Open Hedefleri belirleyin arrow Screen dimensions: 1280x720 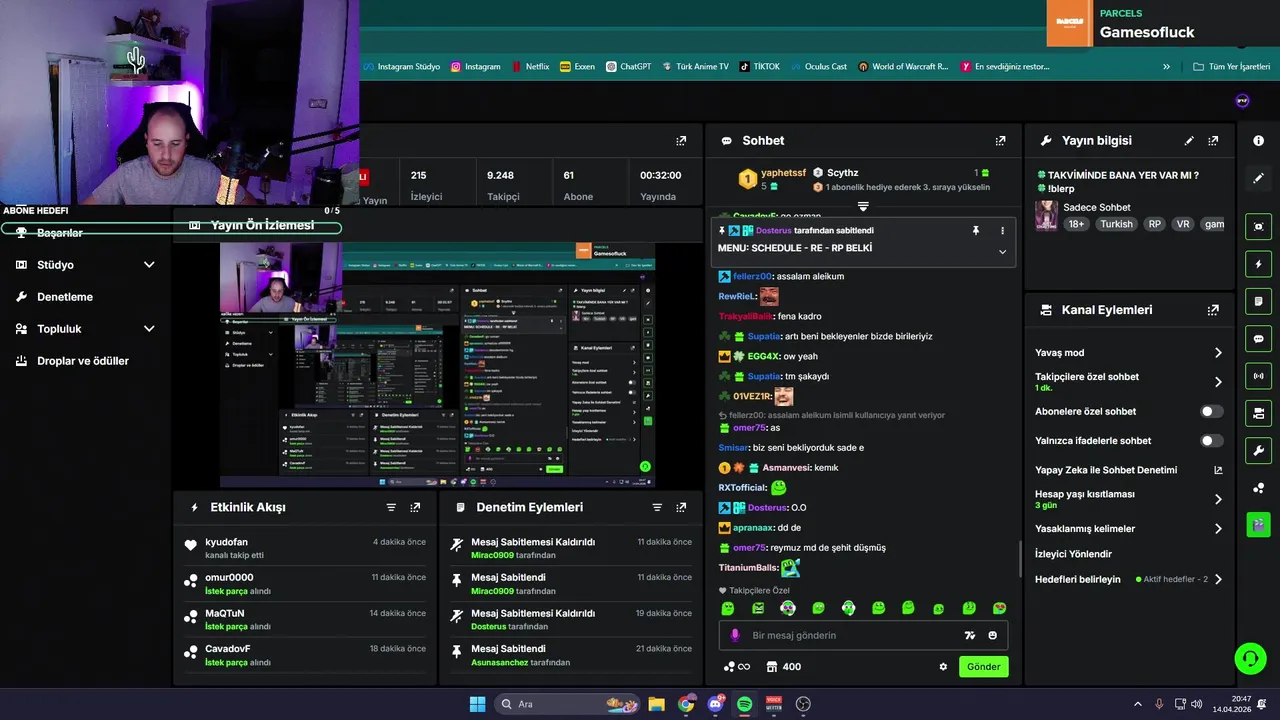click(x=1218, y=579)
